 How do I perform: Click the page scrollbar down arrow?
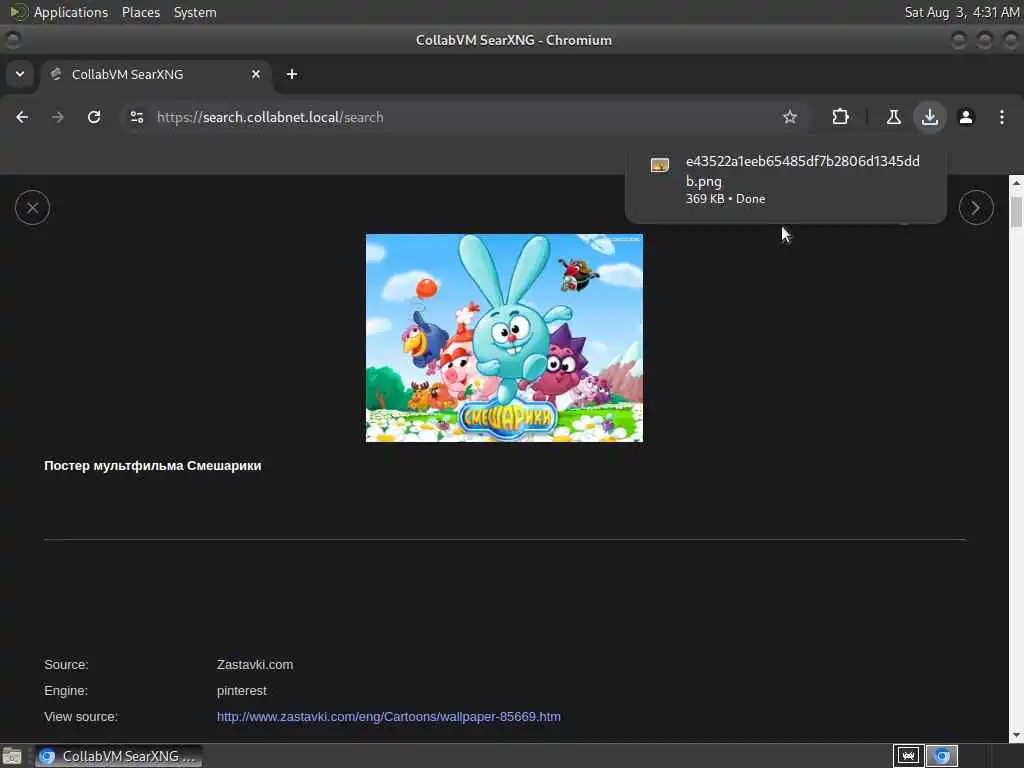[1016, 735]
